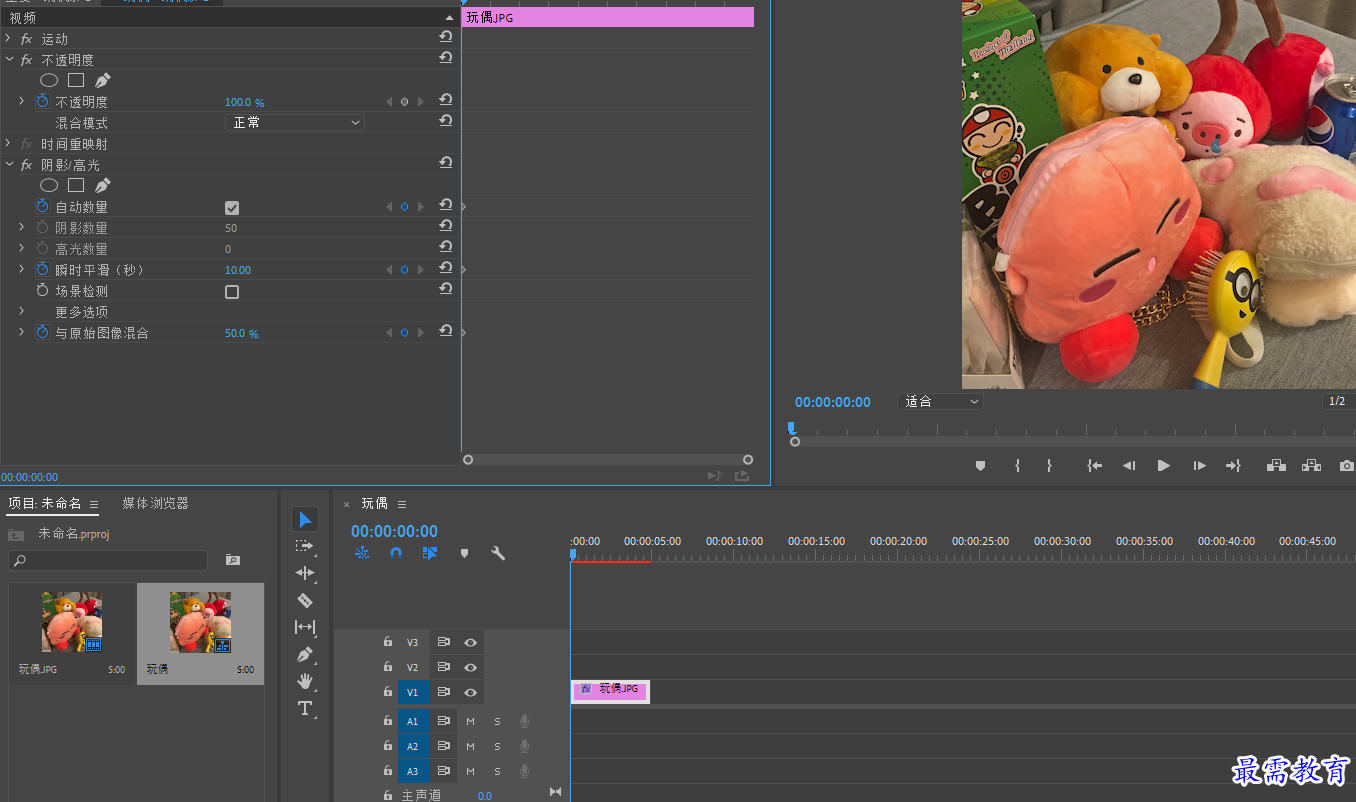
Task: Create rectangle mask under 不透明度
Action: (76, 80)
